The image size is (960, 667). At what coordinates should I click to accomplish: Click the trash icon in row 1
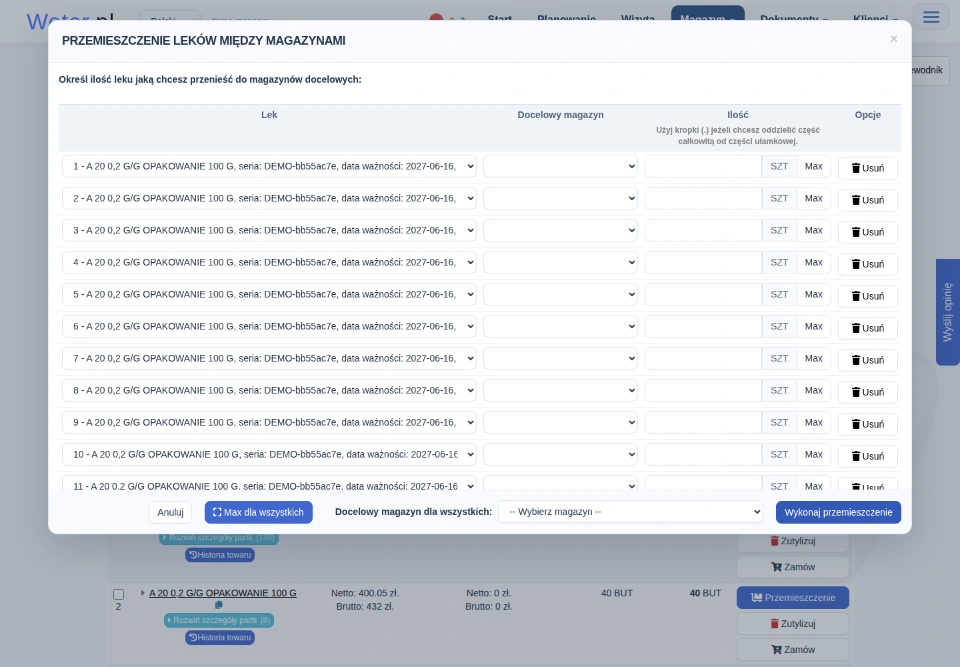[855, 168]
